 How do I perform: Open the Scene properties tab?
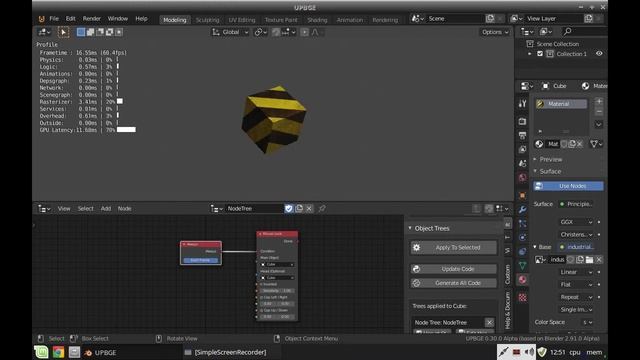(522, 163)
